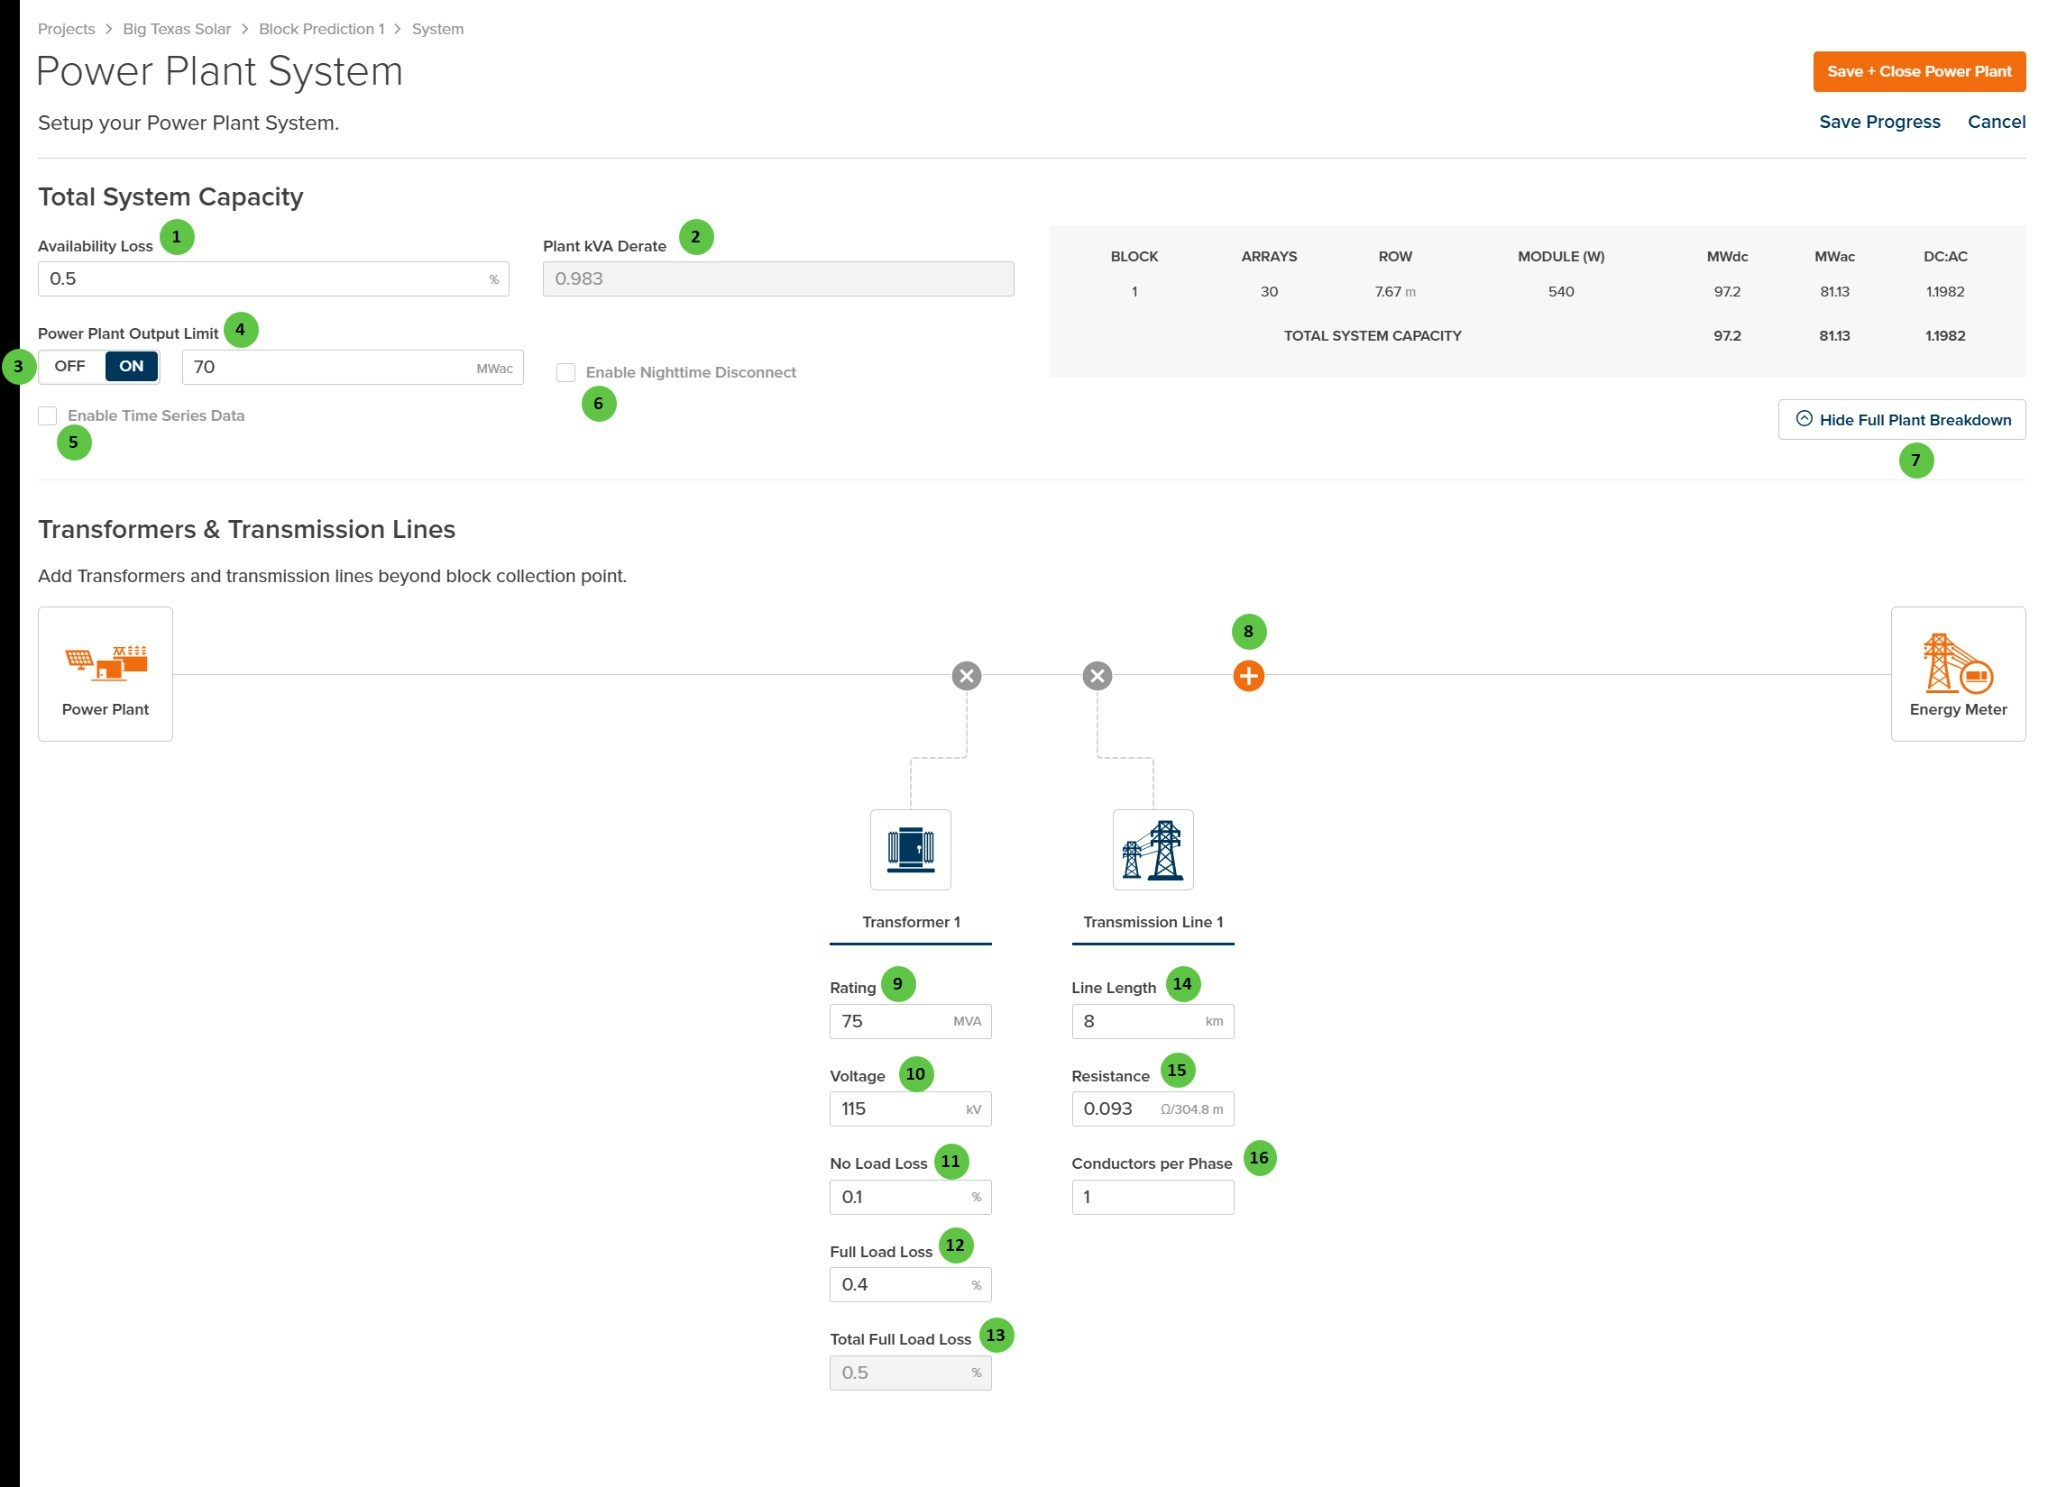
Task: Remove Transformer 1 with its X icon
Action: point(966,676)
